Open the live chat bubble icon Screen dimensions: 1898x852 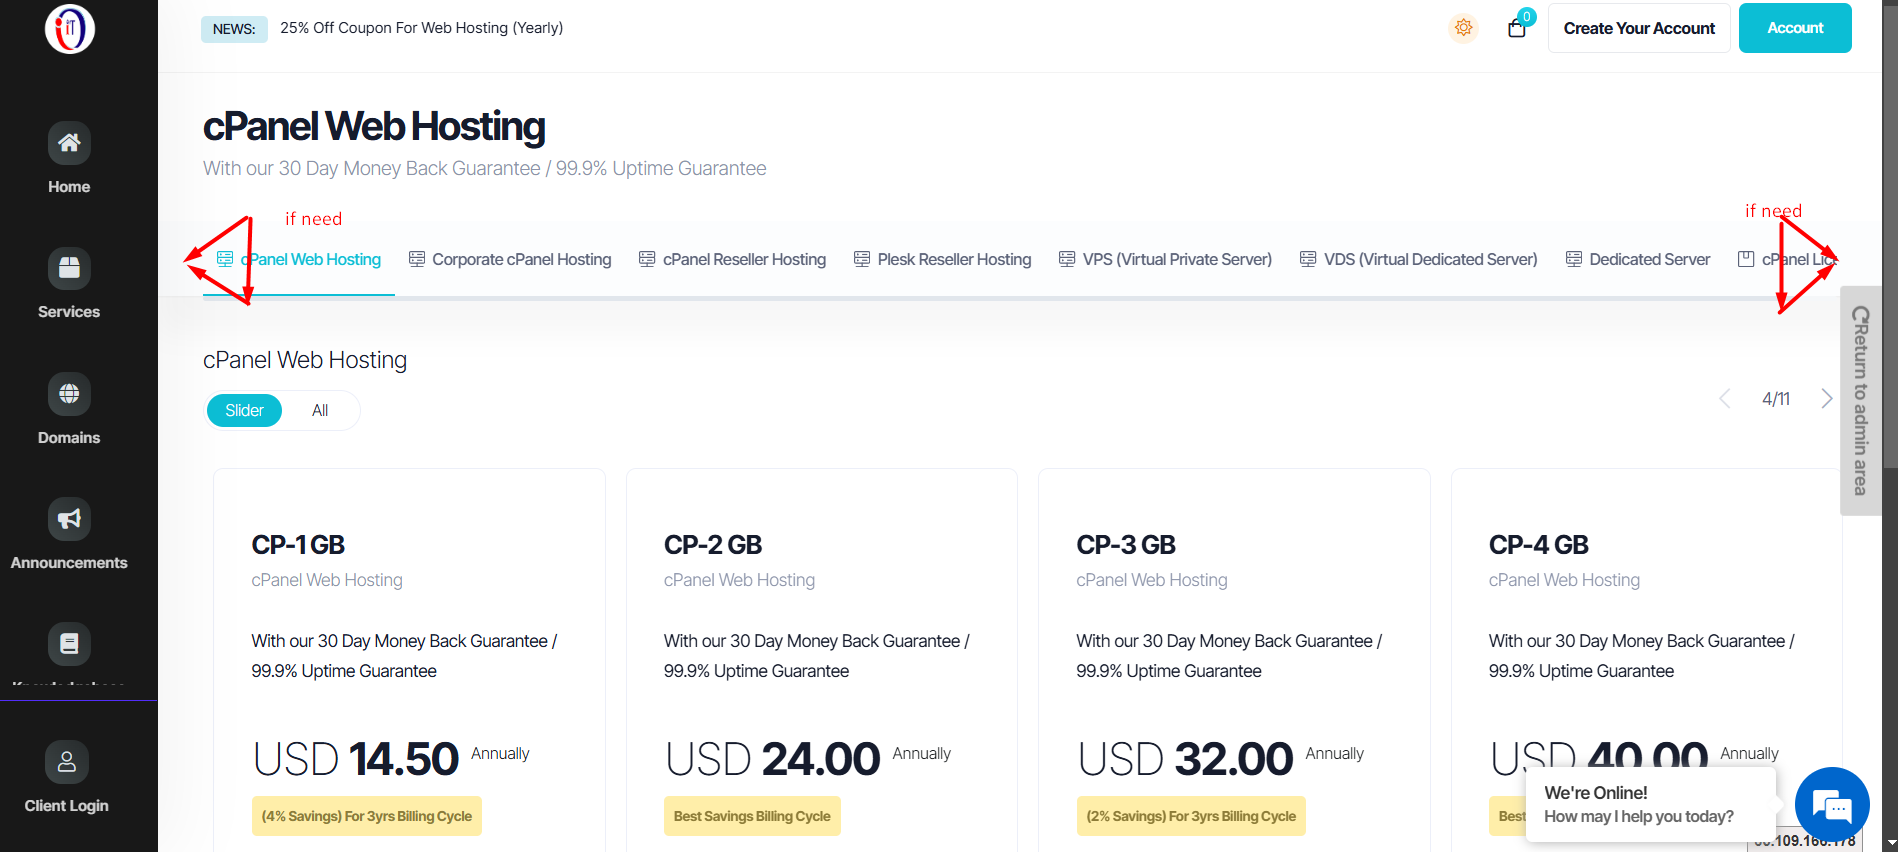(x=1832, y=805)
